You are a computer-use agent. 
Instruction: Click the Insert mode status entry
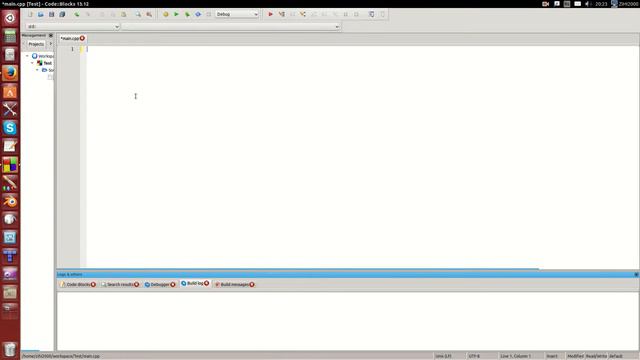tap(552, 356)
